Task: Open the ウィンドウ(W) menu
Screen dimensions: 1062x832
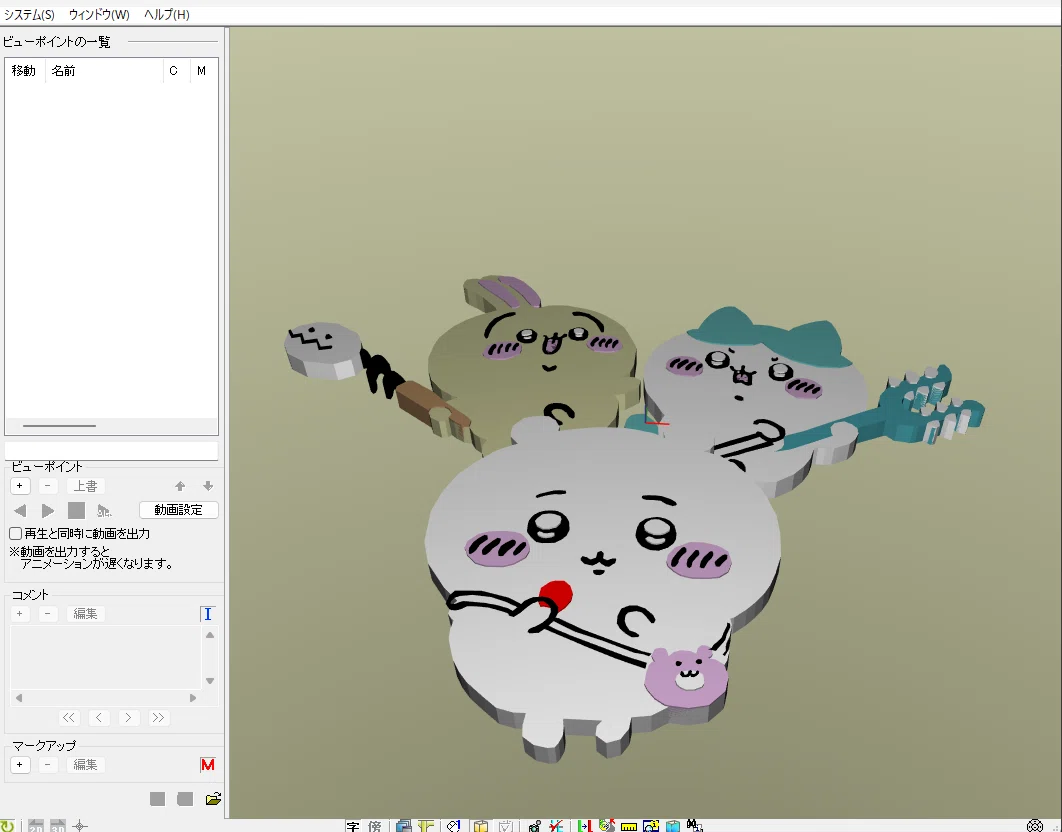Action: (x=99, y=14)
